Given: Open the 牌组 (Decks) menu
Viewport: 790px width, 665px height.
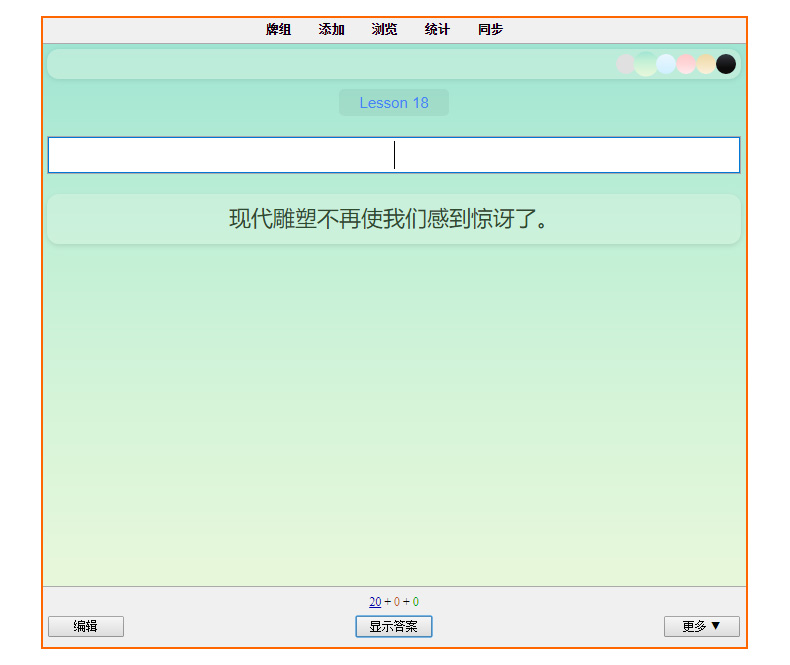Looking at the screenshot, I should 278,30.
